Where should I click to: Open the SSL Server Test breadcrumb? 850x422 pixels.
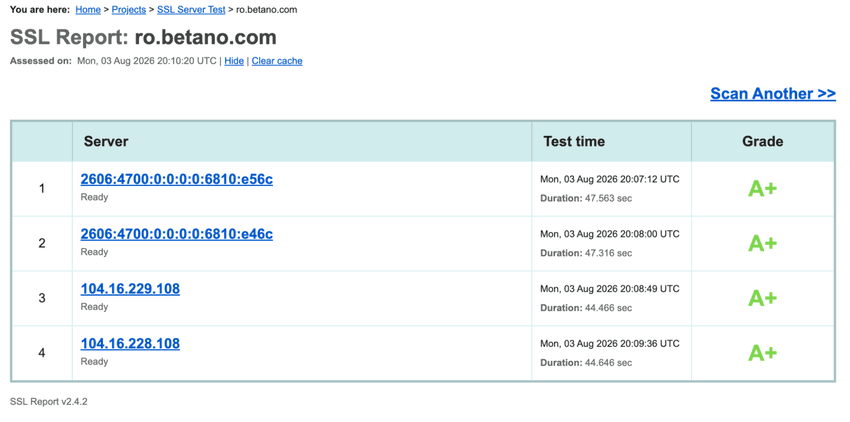pyautogui.click(x=191, y=10)
